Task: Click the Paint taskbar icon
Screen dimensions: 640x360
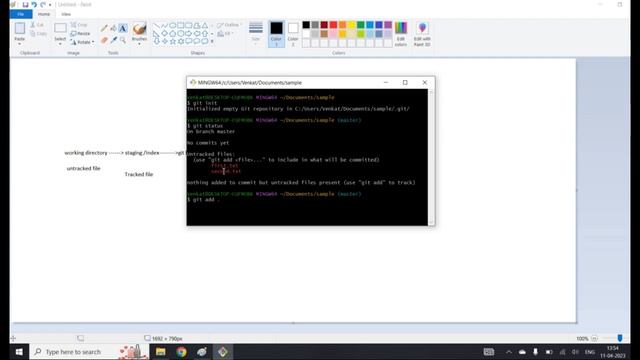Action: pyautogui.click(x=202, y=352)
